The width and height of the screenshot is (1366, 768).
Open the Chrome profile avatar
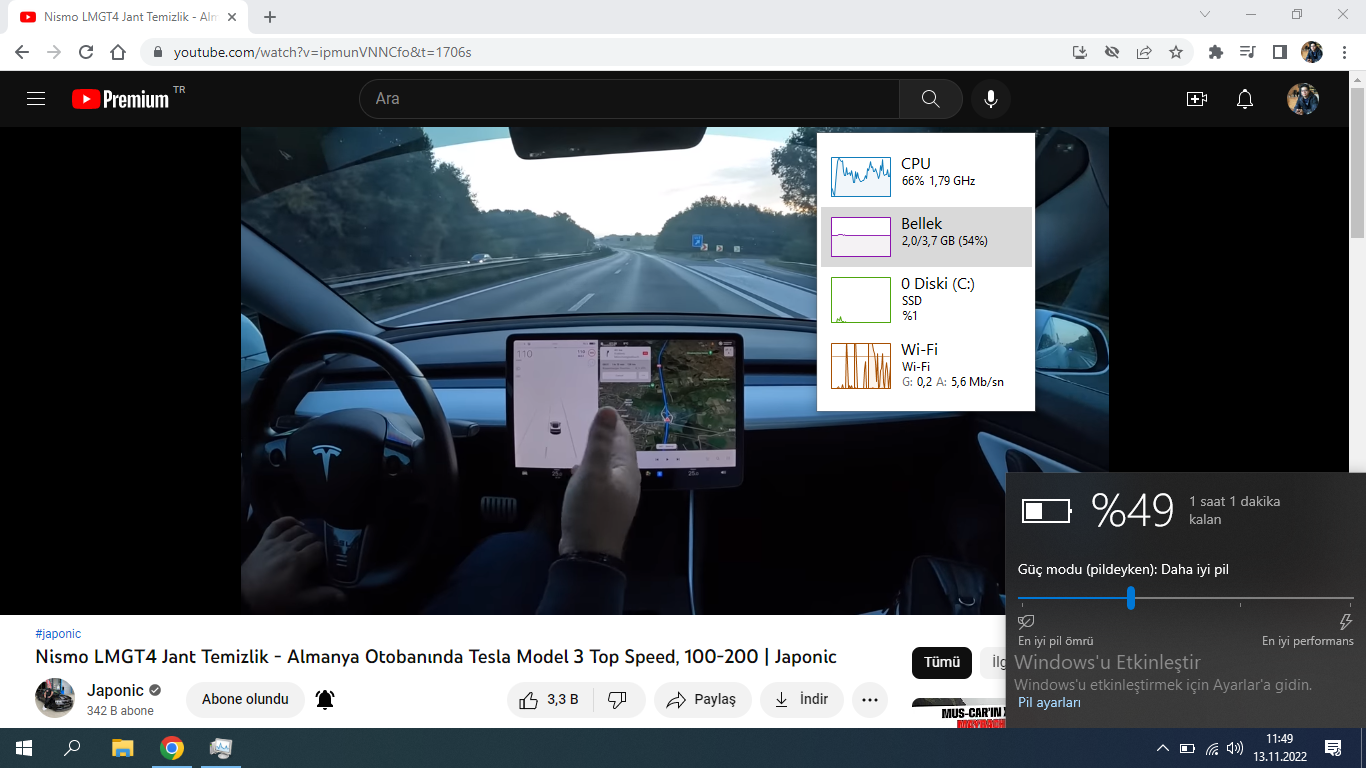(1312, 52)
